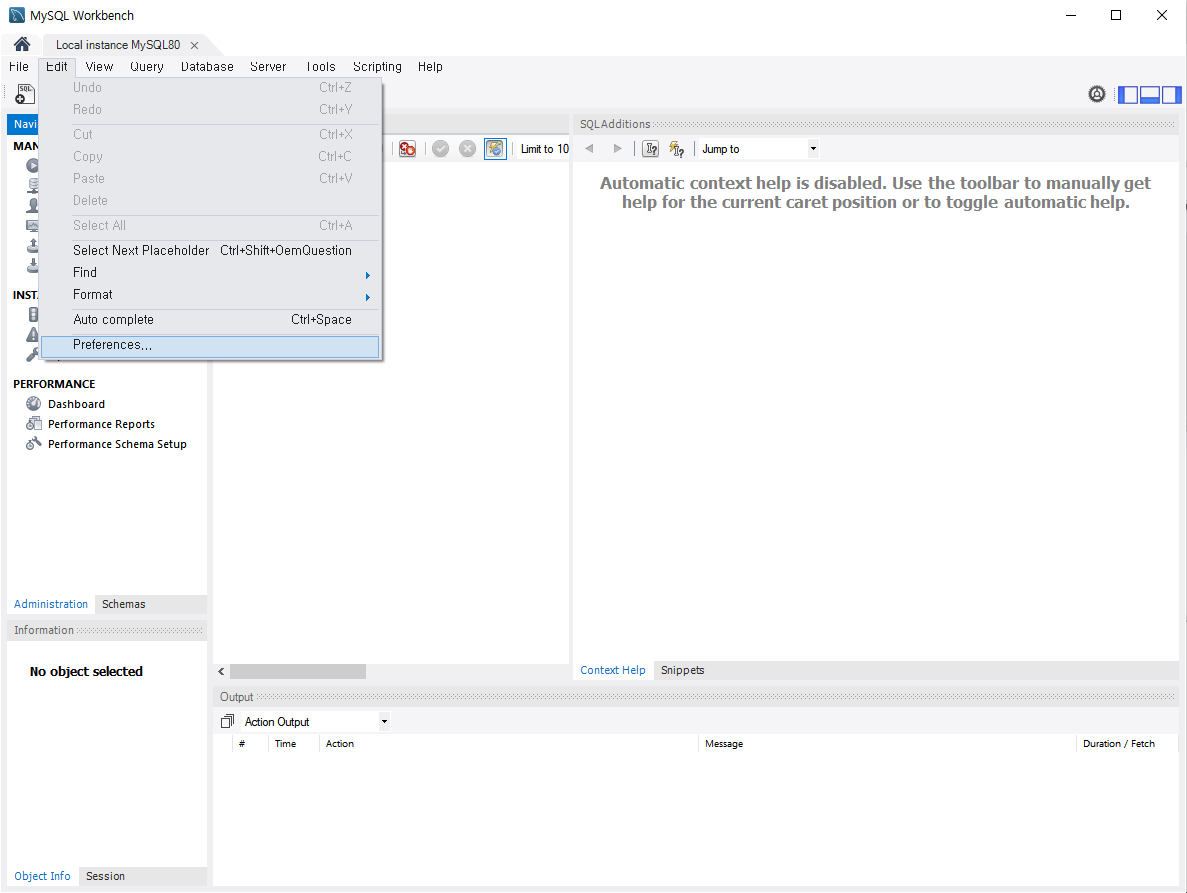The width and height of the screenshot is (1187, 893).
Task: Click the rollback X icon
Action: 468,149
